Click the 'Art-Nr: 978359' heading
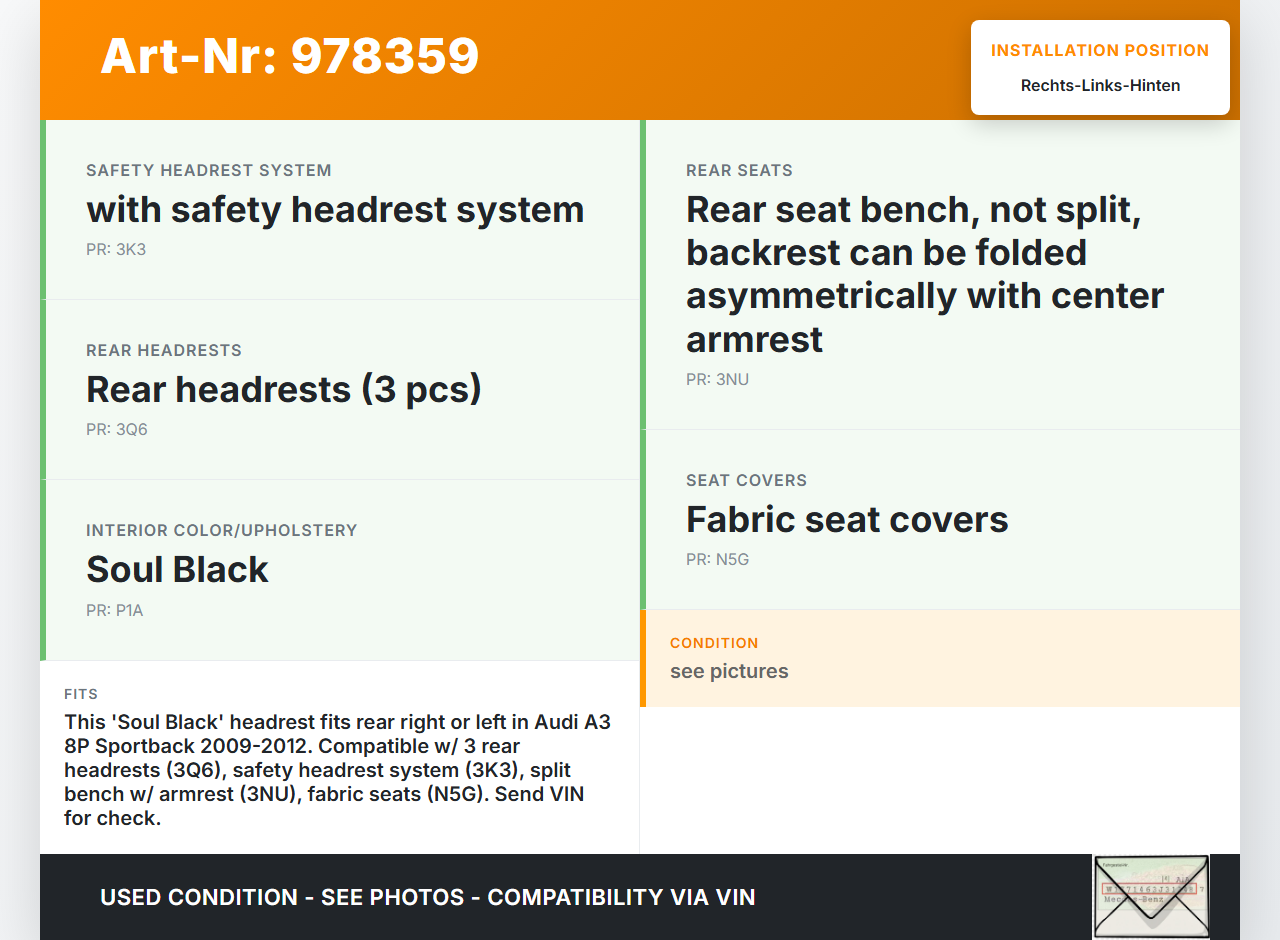The image size is (1280, 940). (290, 56)
